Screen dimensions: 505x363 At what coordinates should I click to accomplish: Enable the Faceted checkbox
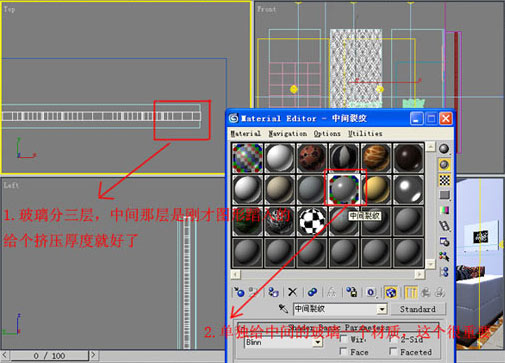[x=393, y=351]
